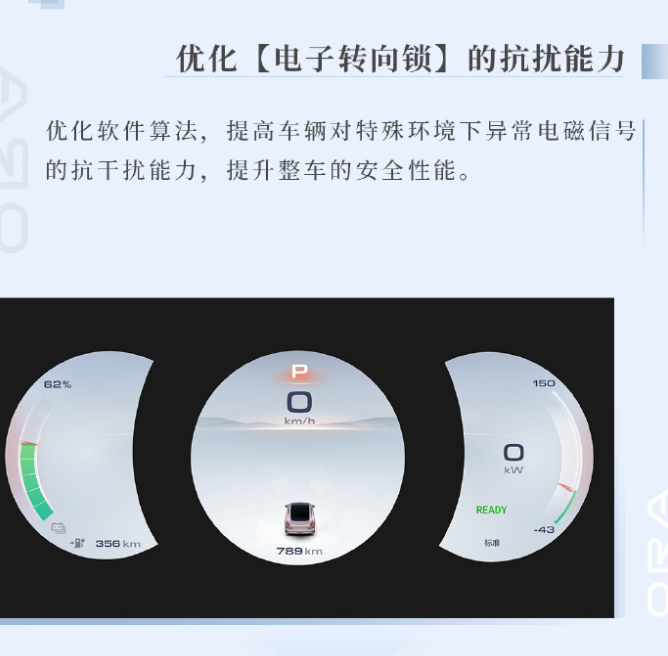Screen dimensions: 668x656
Task: Click the blue square beside the title
Action: click(x=655, y=61)
